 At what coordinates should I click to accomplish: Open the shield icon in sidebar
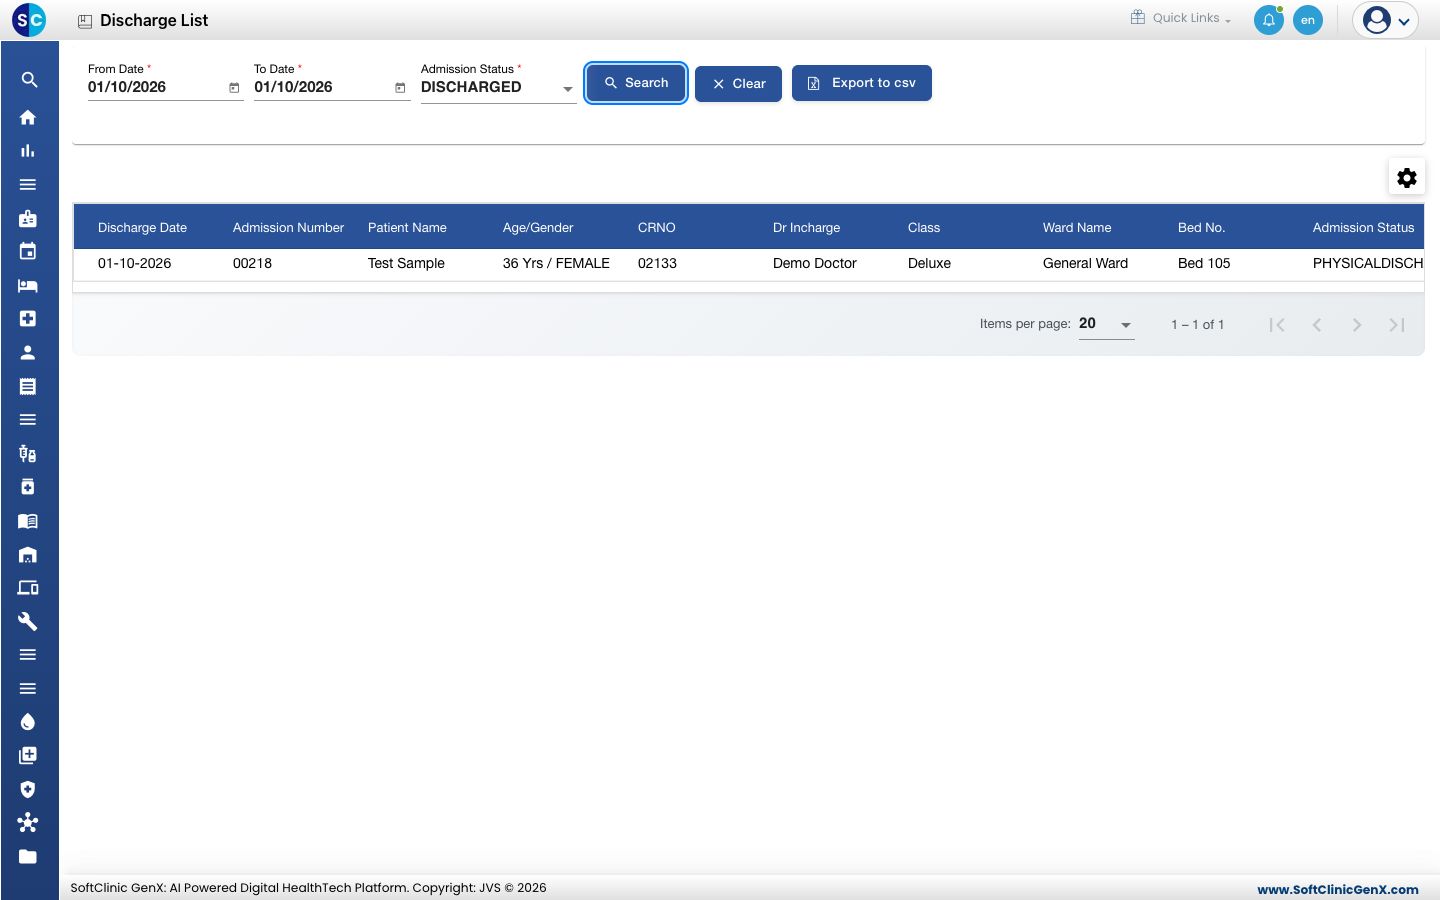click(x=28, y=789)
